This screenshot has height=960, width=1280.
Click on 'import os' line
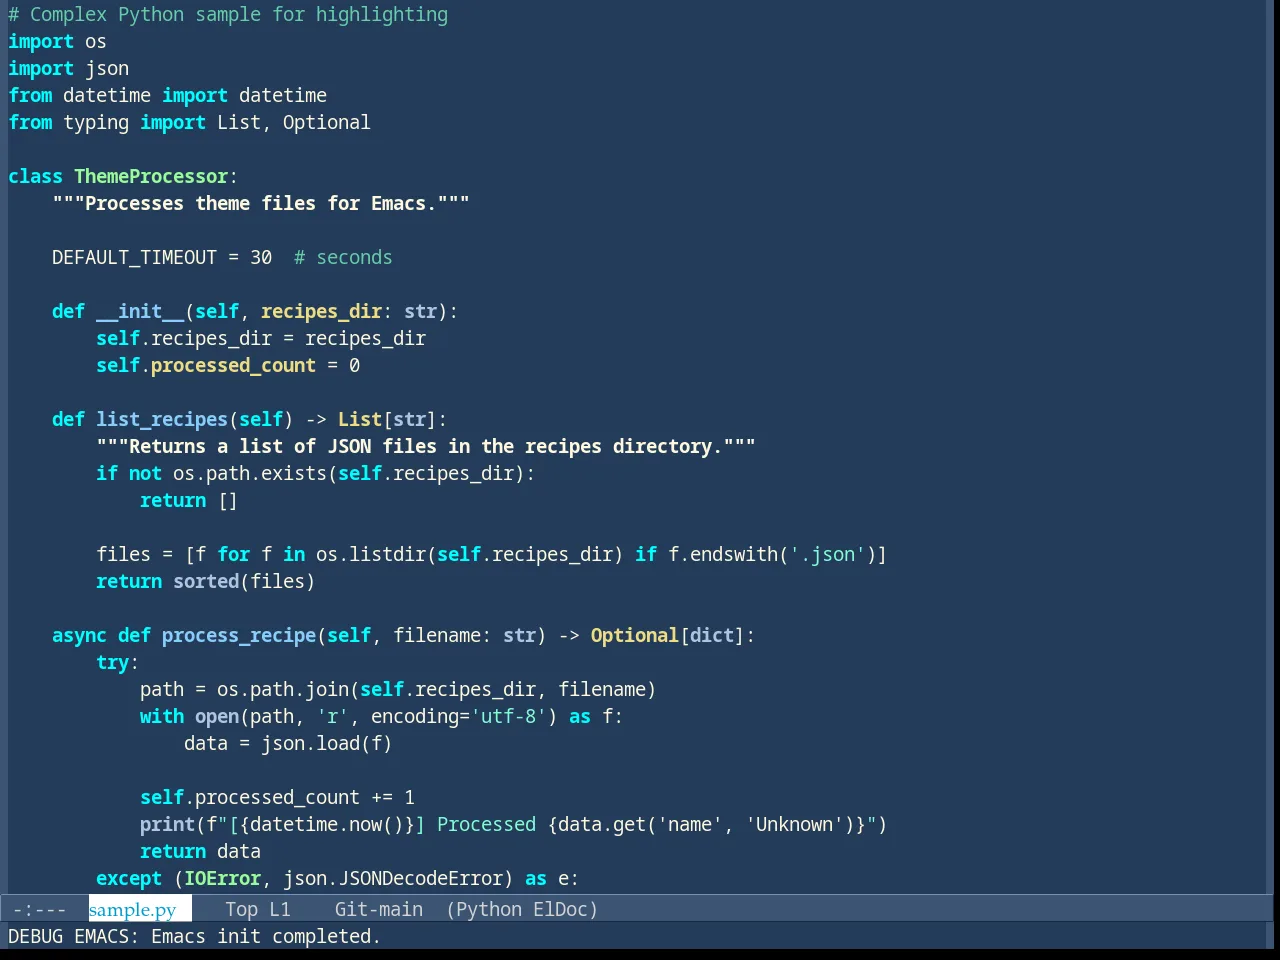pos(57,41)
